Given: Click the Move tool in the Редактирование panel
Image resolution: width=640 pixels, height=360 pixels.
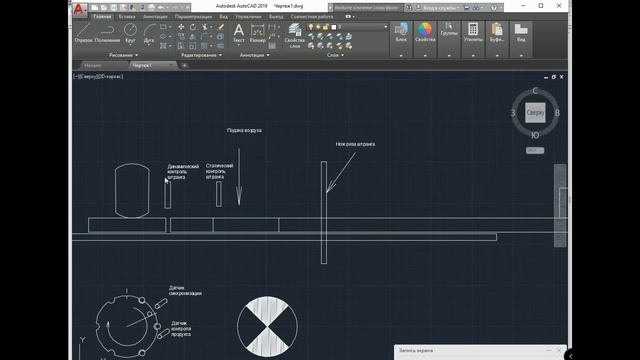Looking at the screenshot, I should (x=181, y=27).
